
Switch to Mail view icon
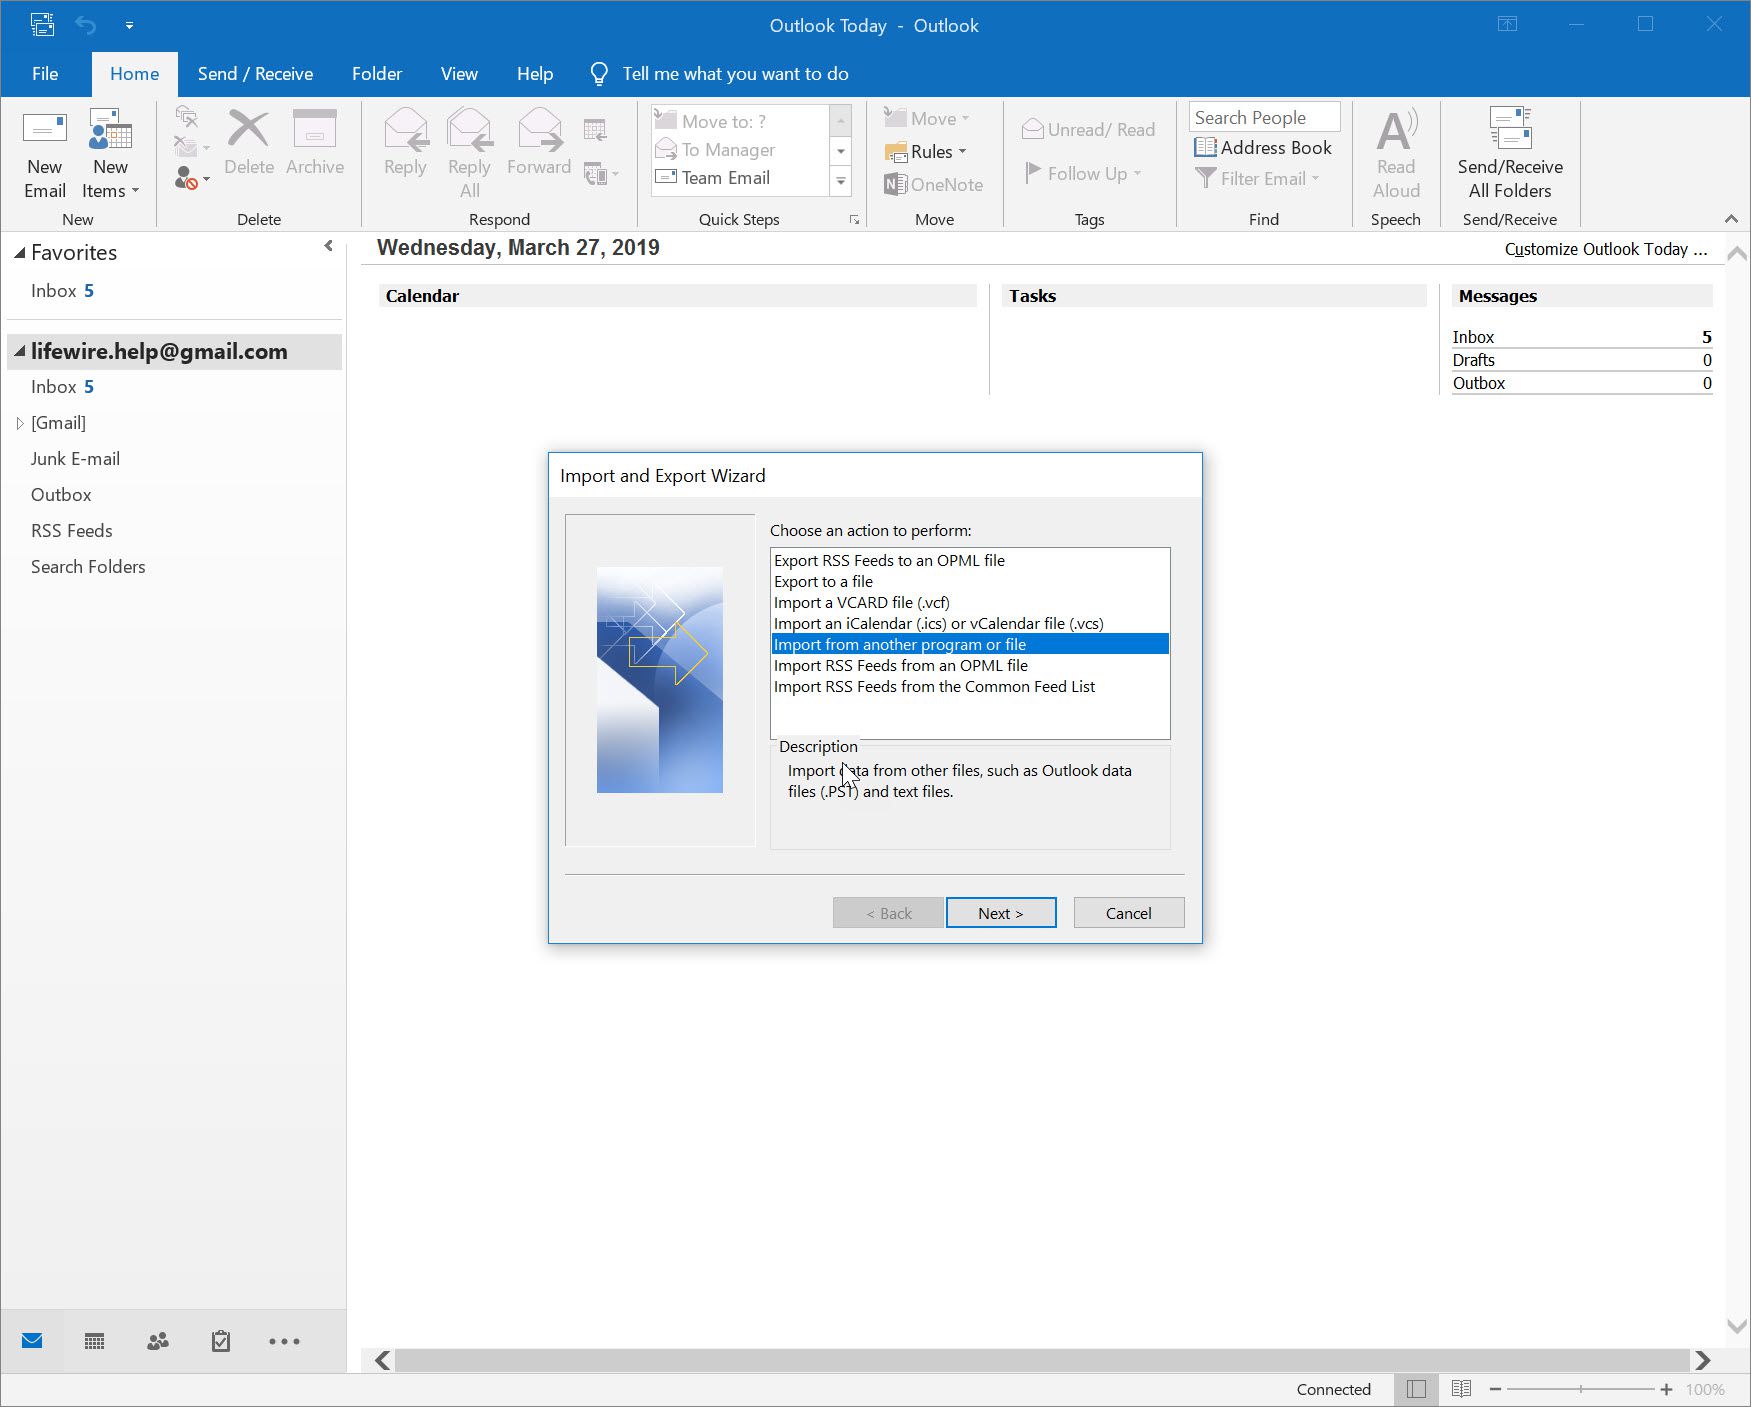[32, 1341]
